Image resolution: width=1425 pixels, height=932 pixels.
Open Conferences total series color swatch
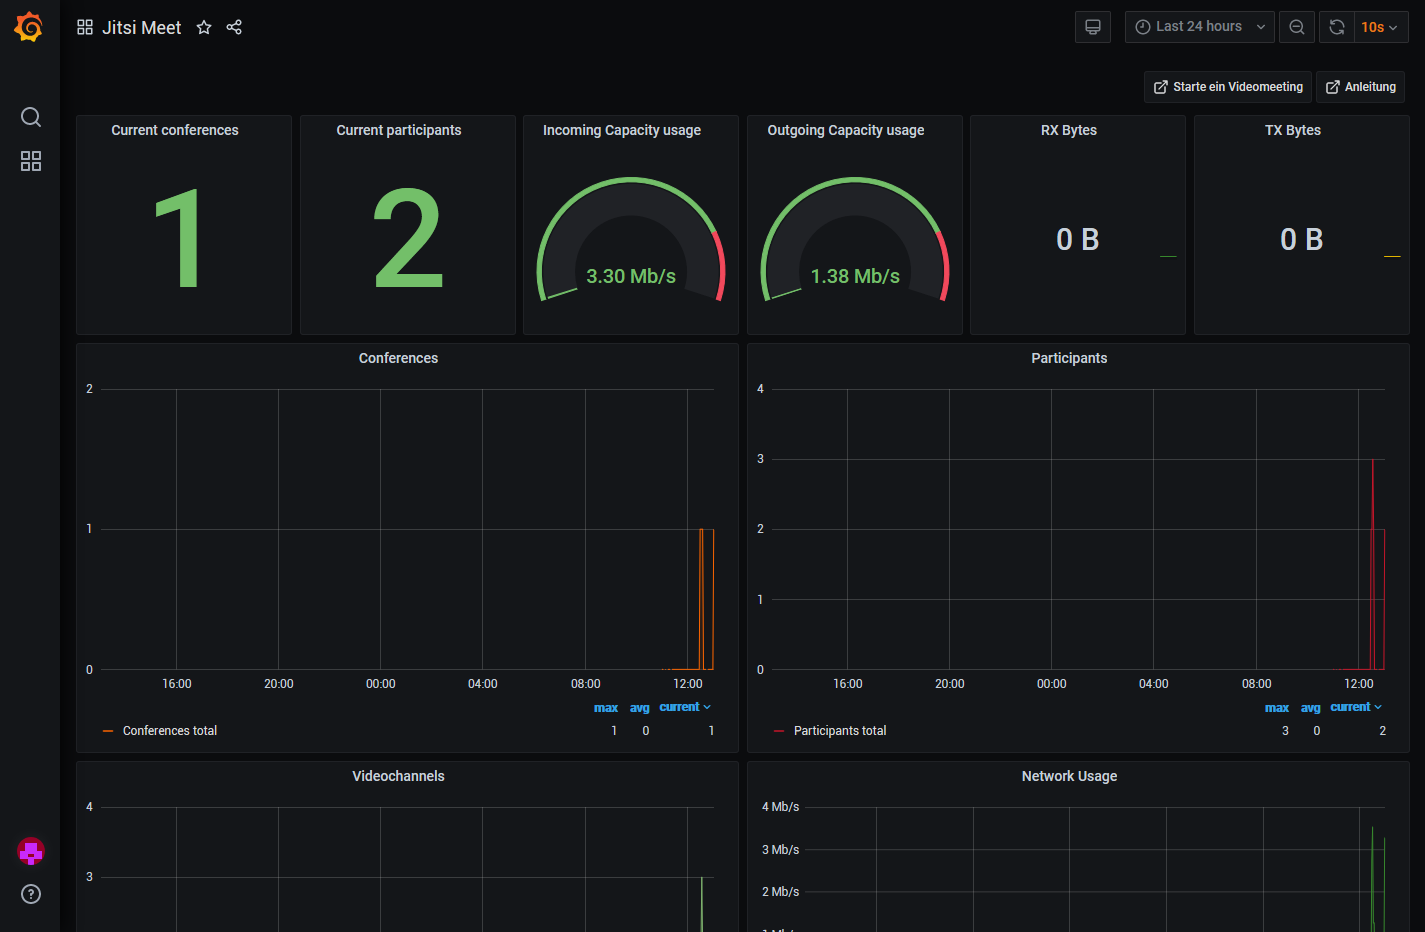click(108, 731)
